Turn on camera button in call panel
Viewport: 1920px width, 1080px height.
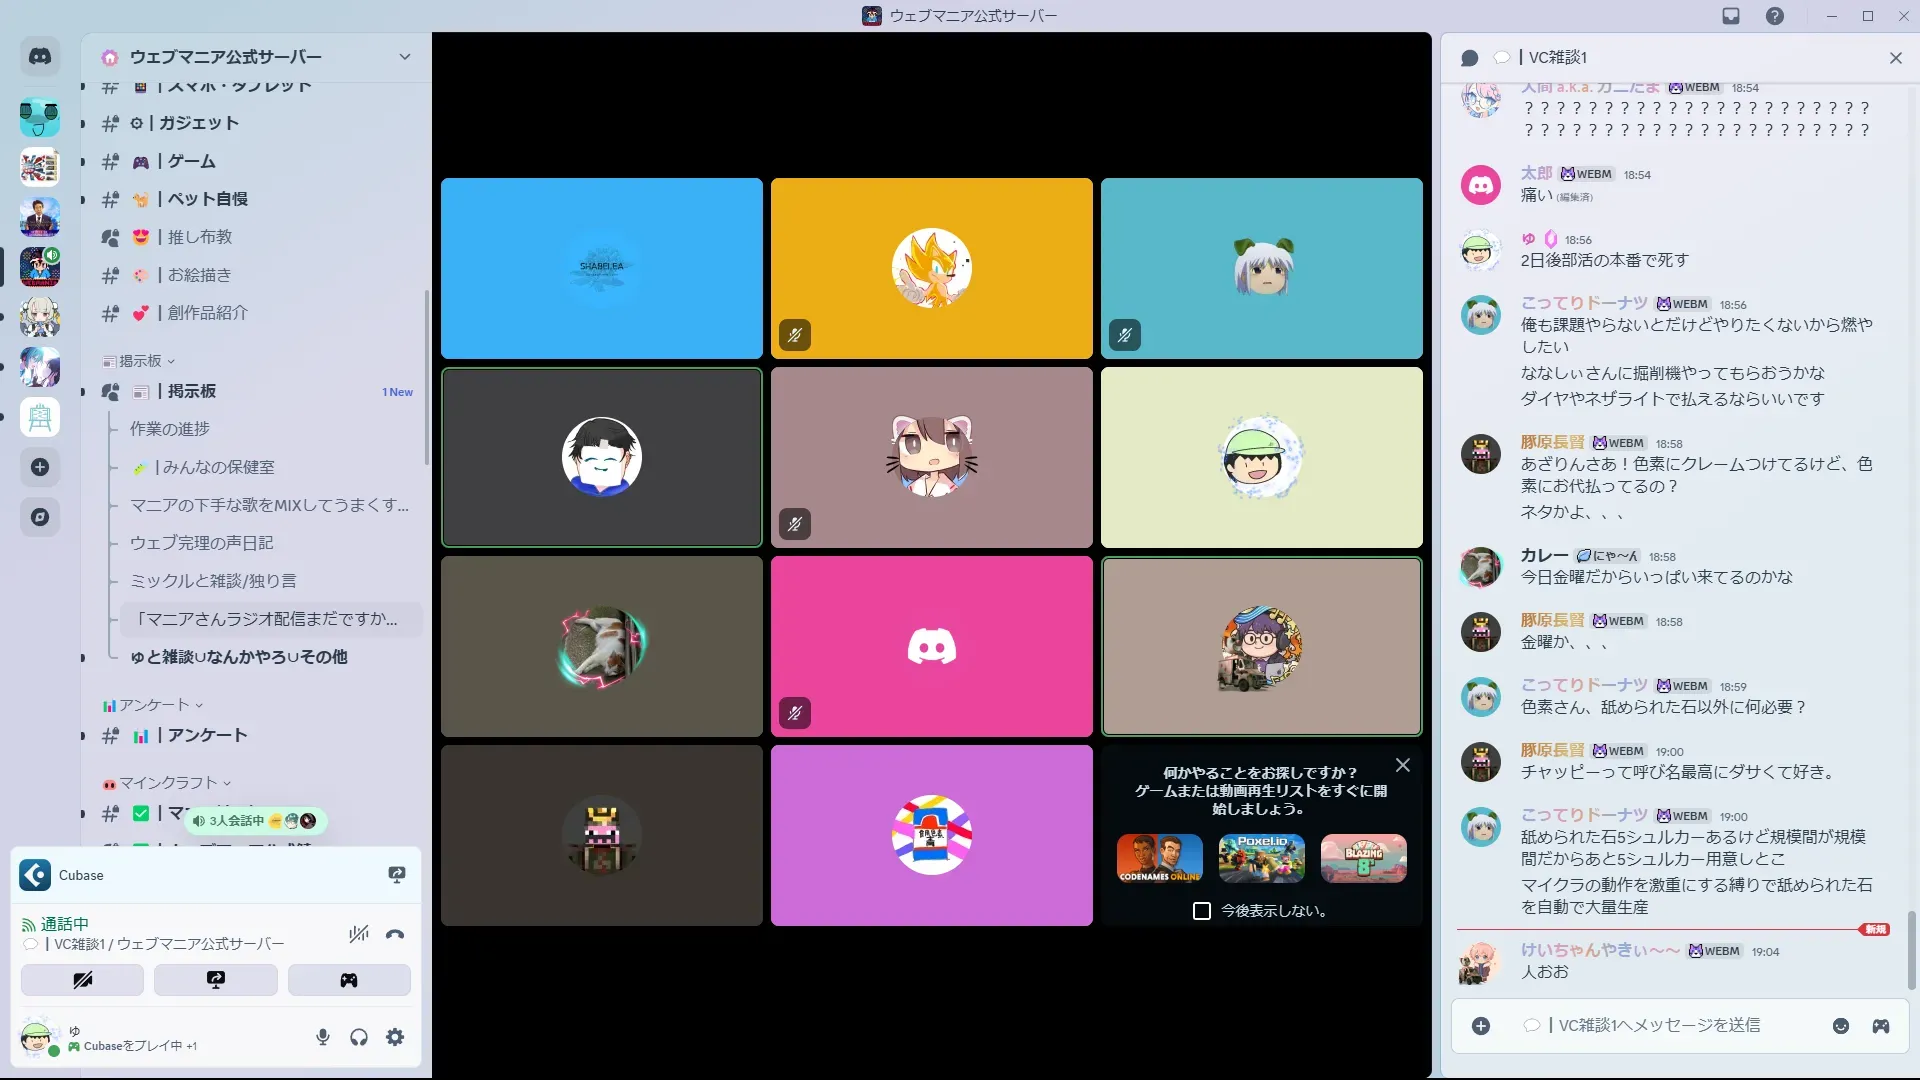click(82, 980)
